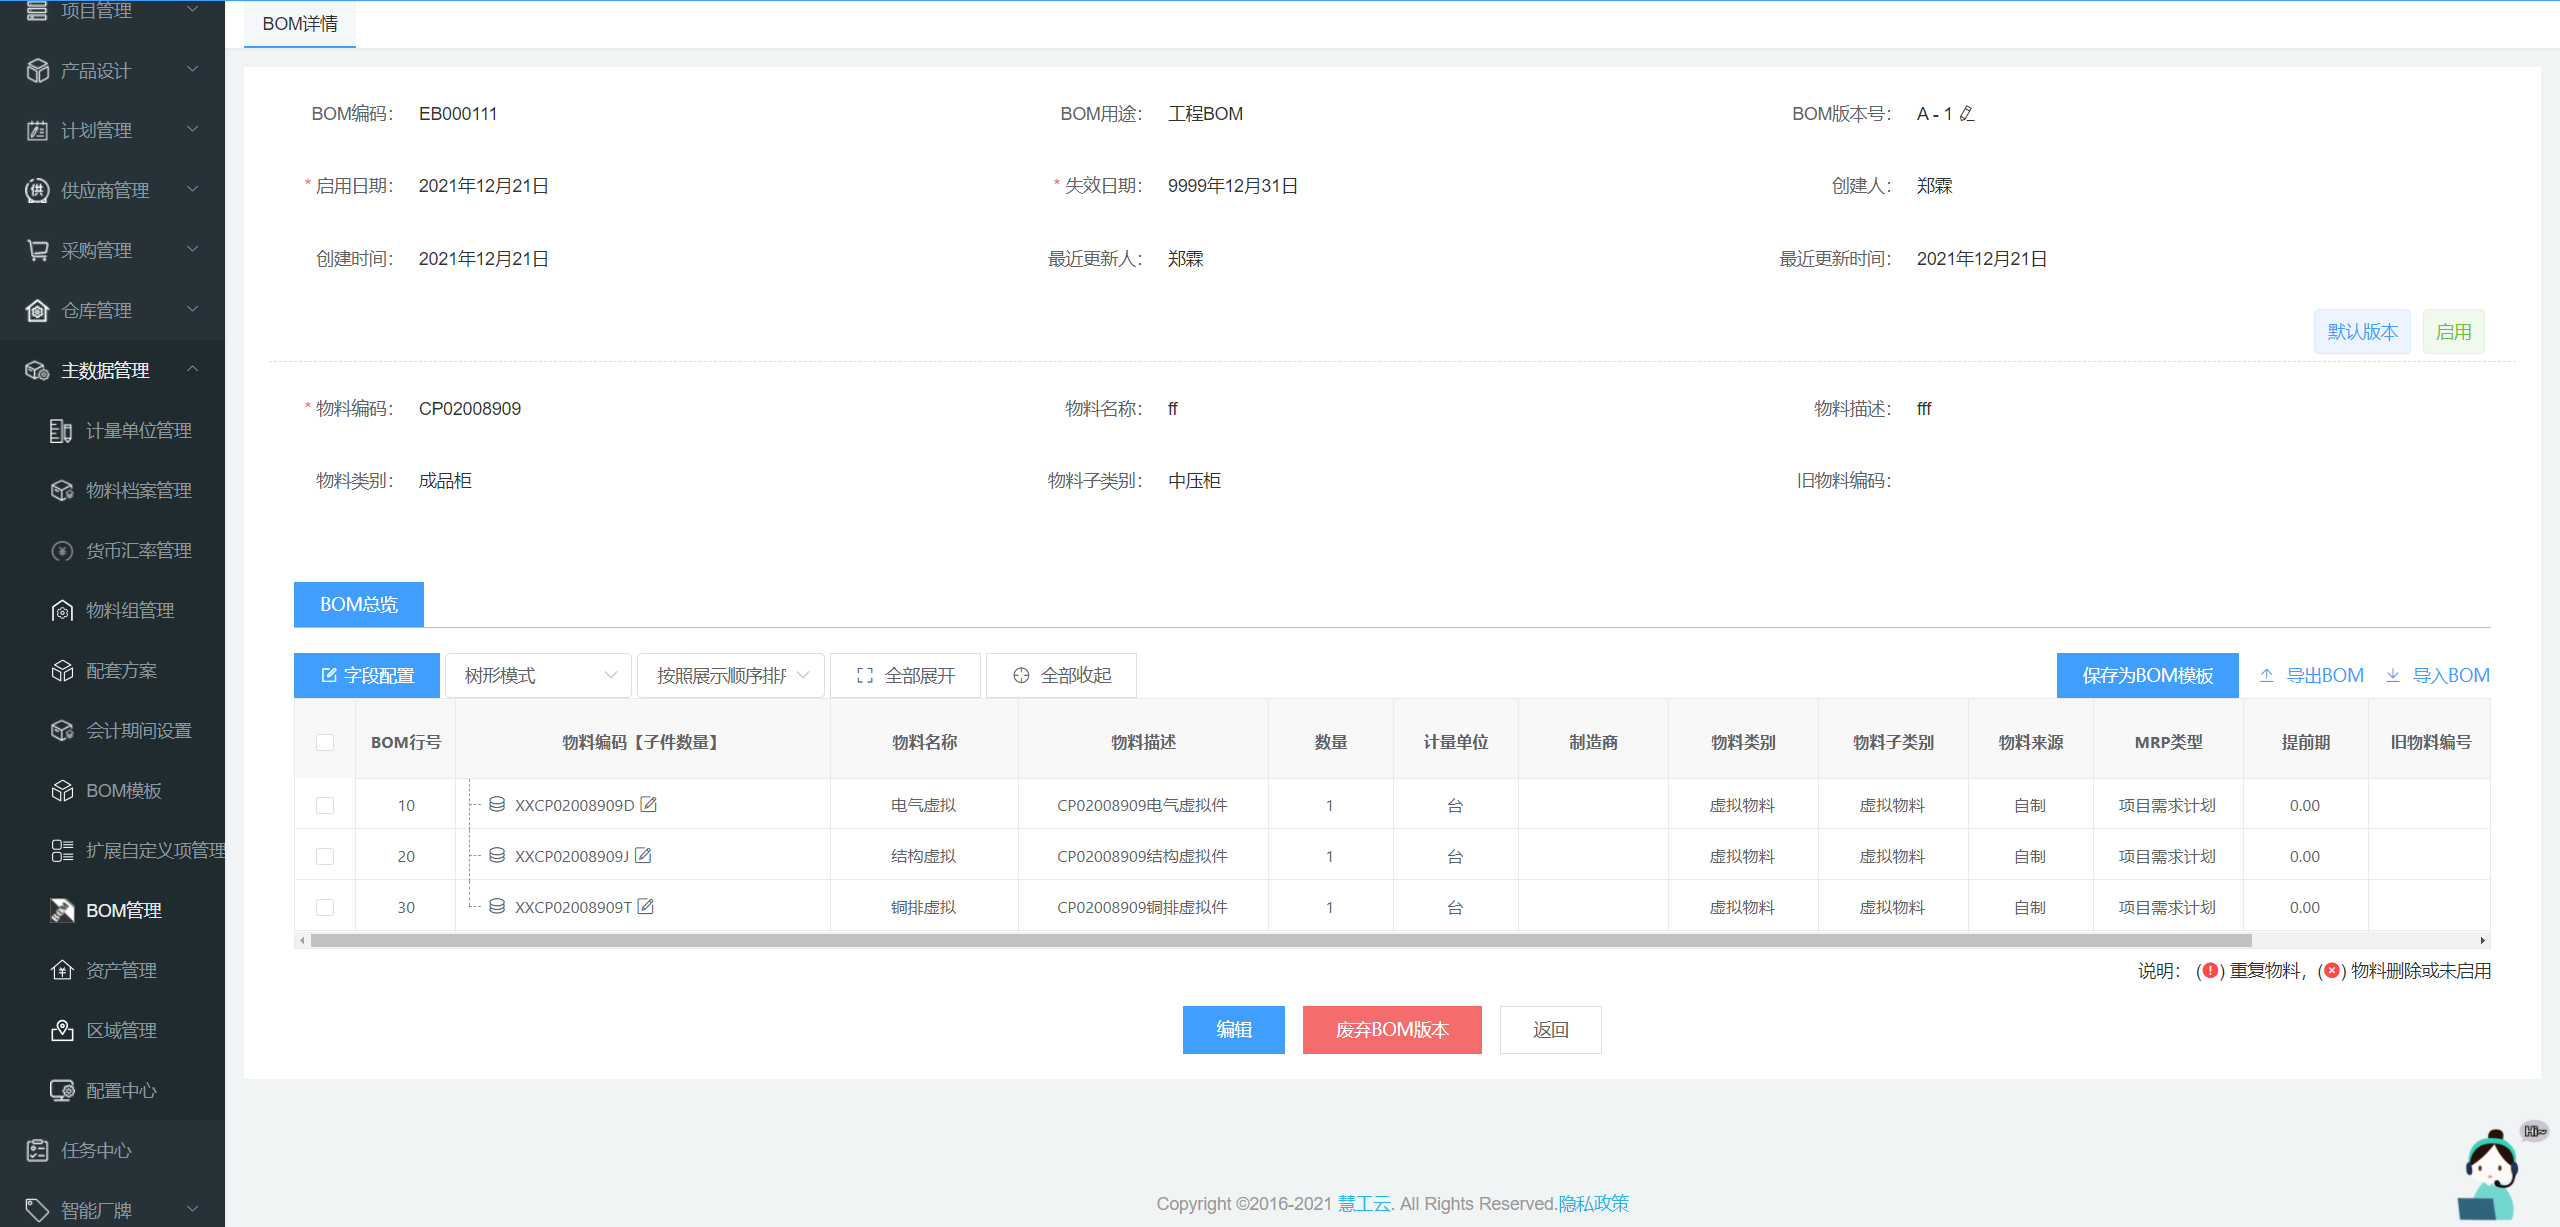The height and width of the screenshot is (1227, 2560).
Task: Click edit icon next to XXCP02008909J
Action: [644, 856]
